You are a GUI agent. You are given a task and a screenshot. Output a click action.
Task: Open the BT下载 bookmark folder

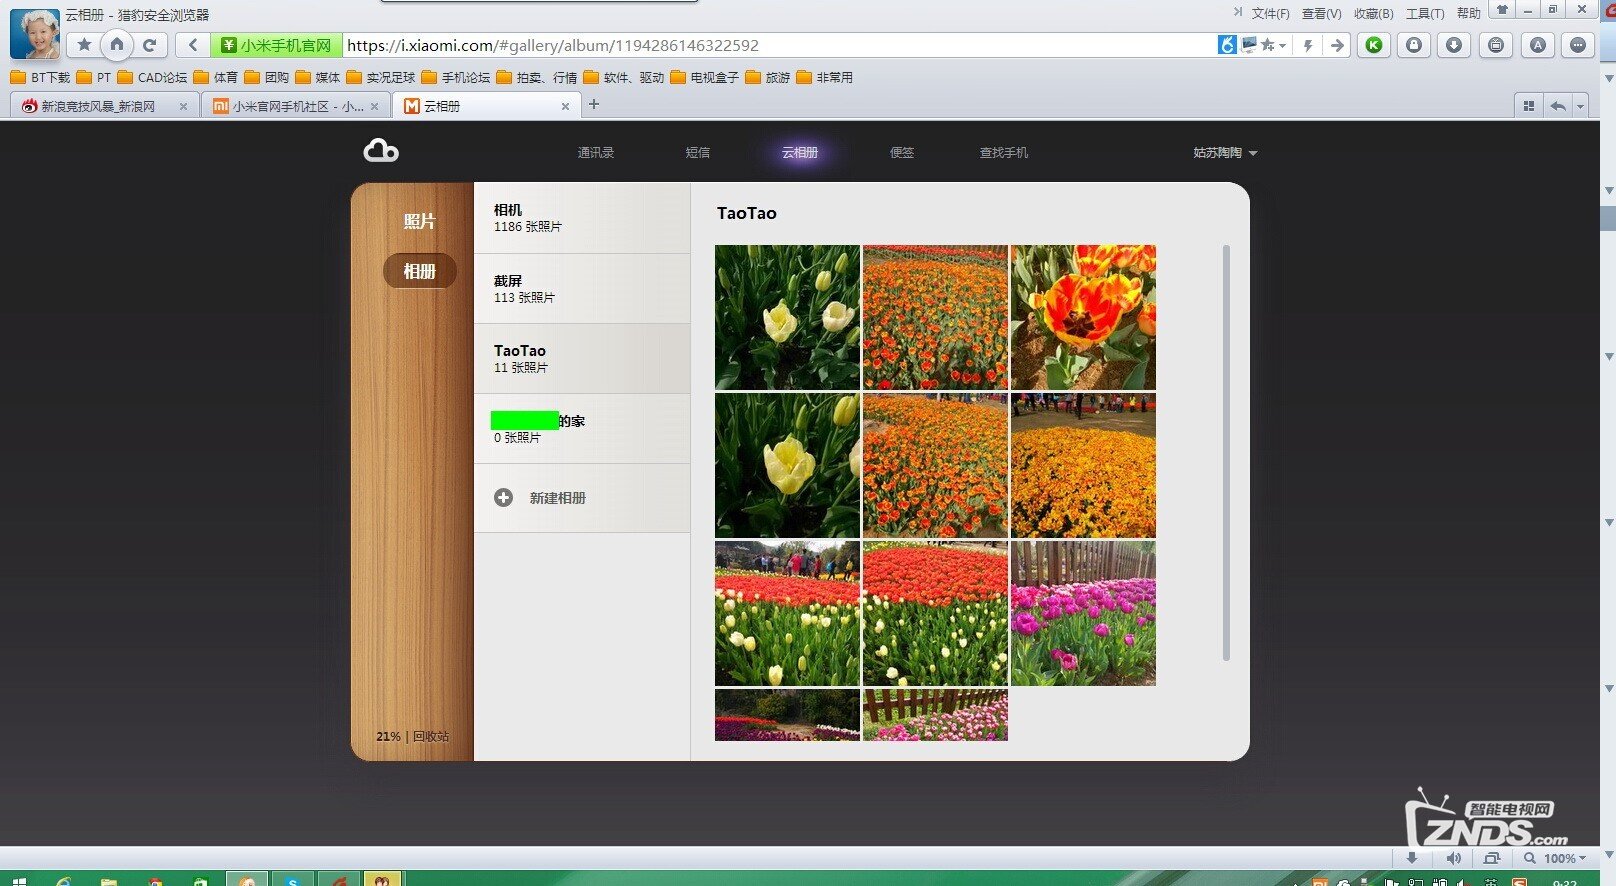(x=40, y=77)
